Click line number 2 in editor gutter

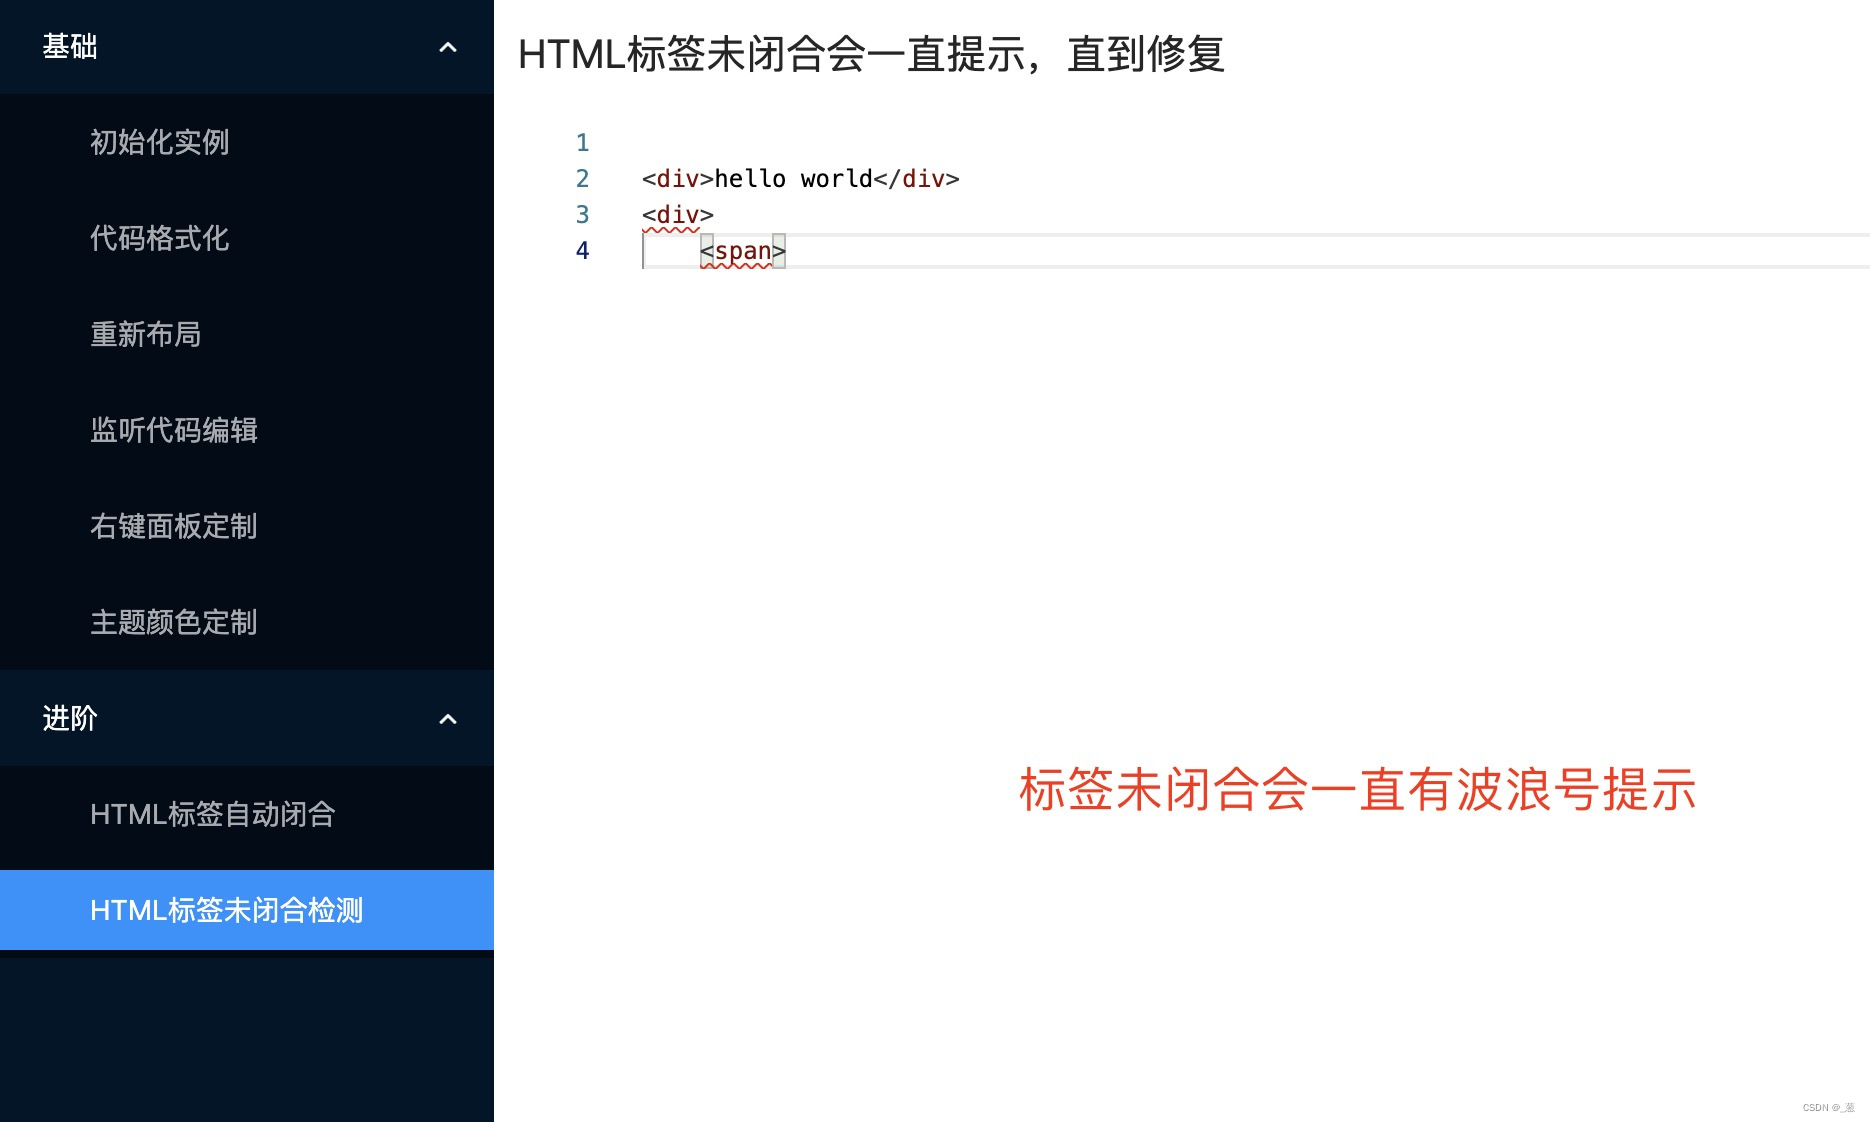pyautogui.click(x=582, y=179)
